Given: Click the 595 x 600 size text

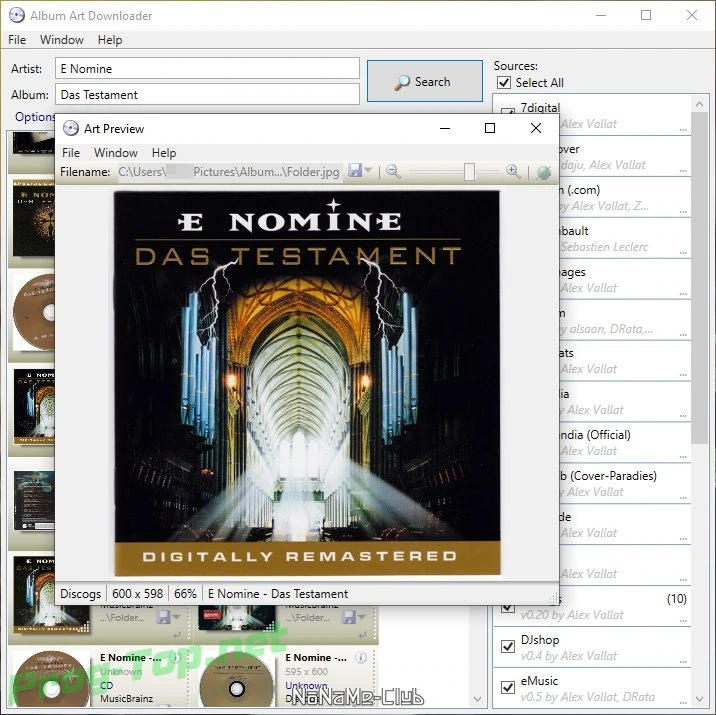Looking at the screenshot, I should pyautogui.click(x=306, y=672).
